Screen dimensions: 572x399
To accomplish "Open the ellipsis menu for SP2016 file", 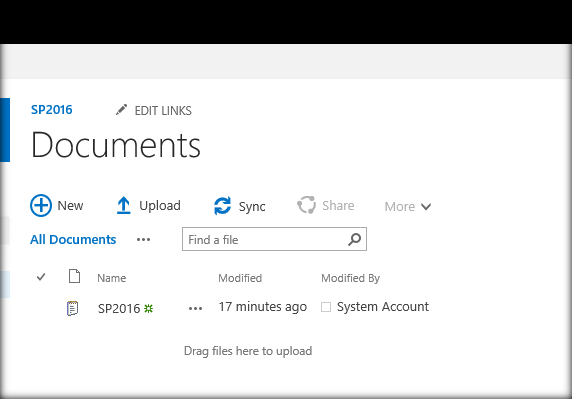I will (x=196, y=309).
